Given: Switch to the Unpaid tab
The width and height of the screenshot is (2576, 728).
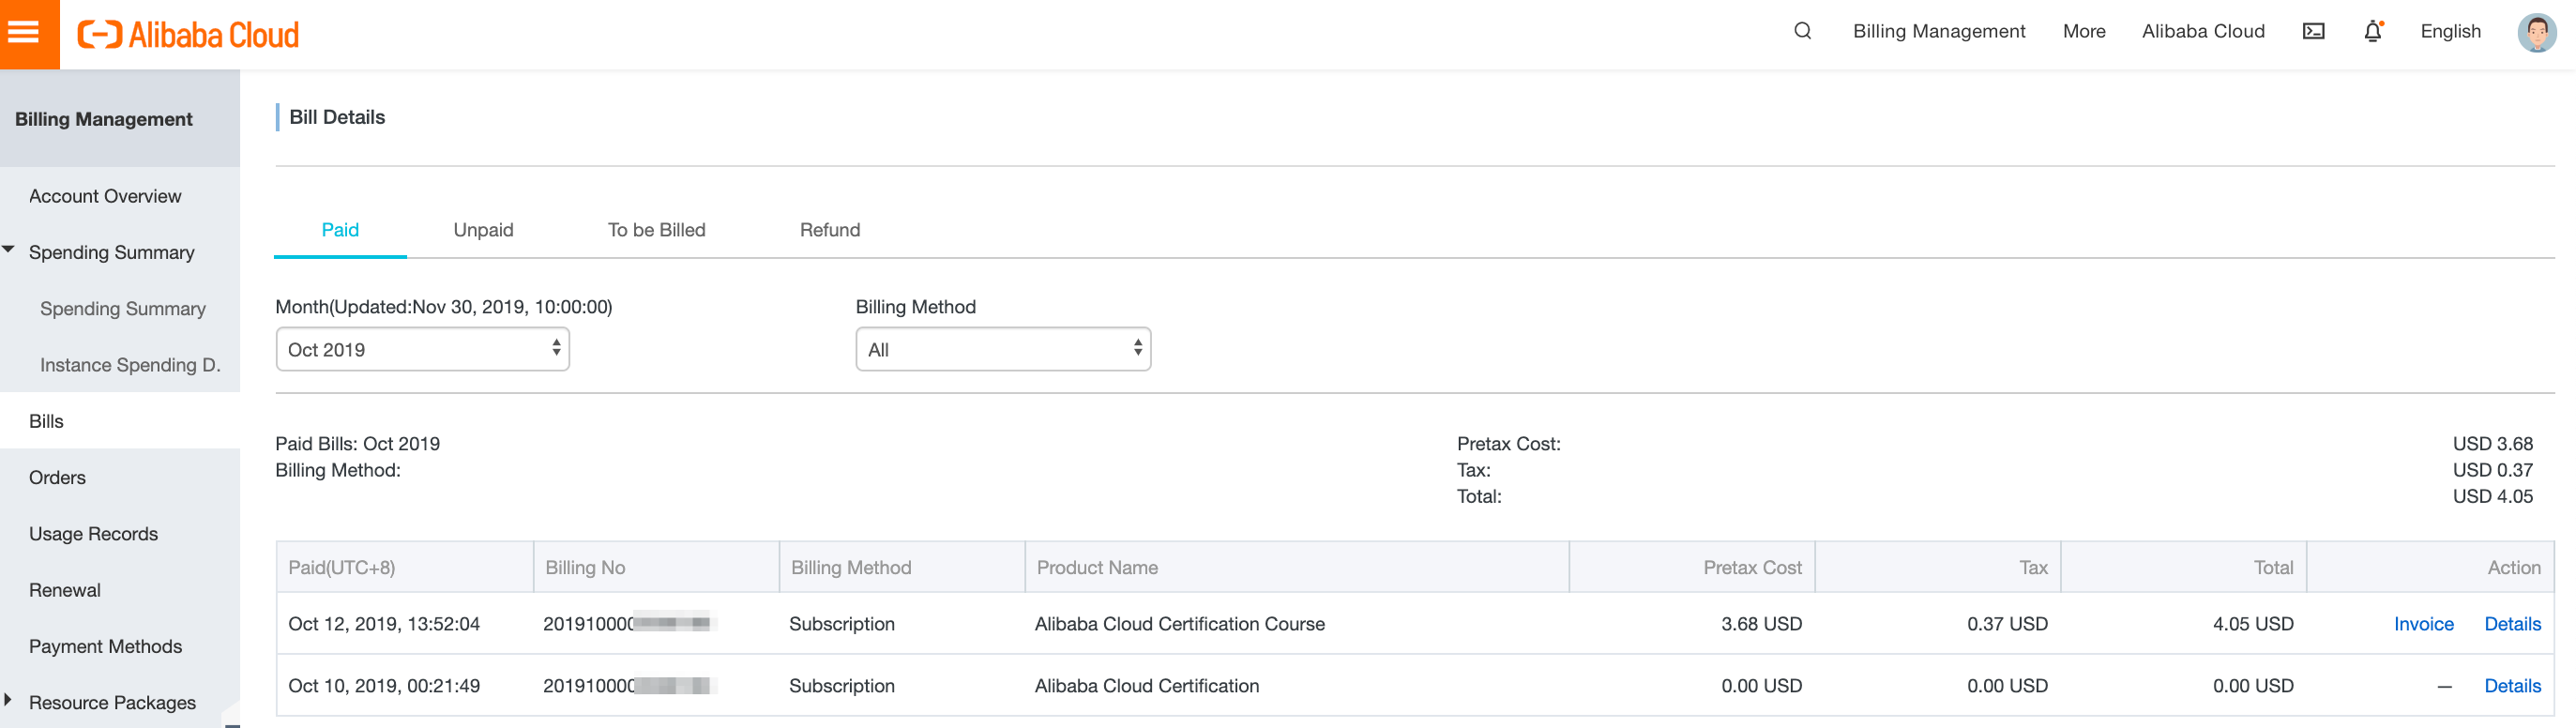Looking at the screenshot, I should 483,230.
